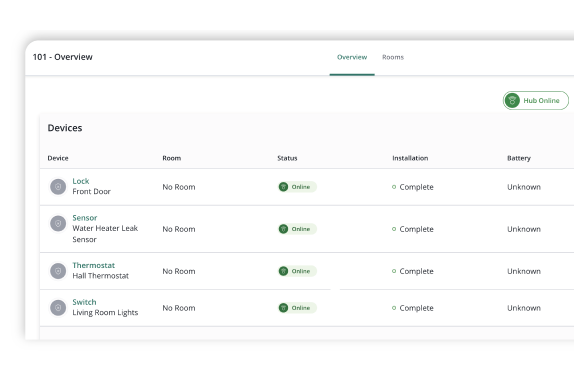Click Unknown battery value in Thermostat row
Image resolution: width=574 pixels, height=376 pixels.
pos(524,271)
